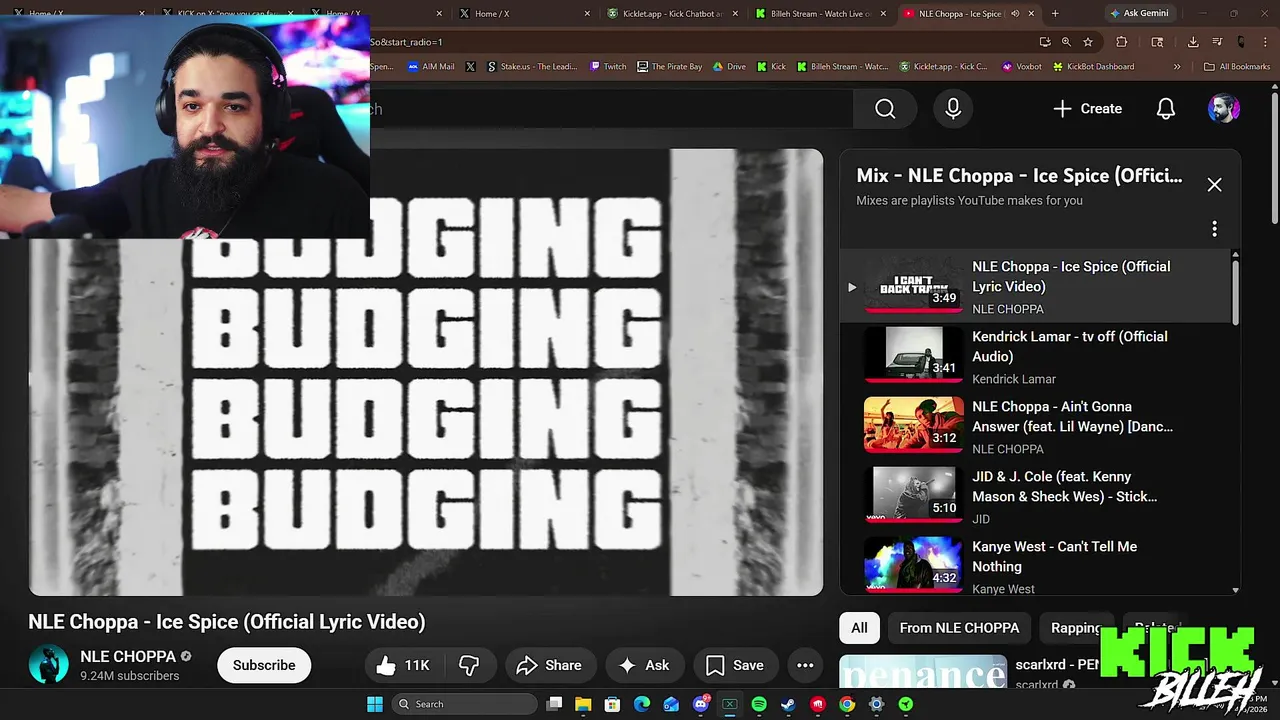Viewport: 1280px width, 720px height.
Task: Open Steam from the taskbar
Action: pyautogui.click(x=788, y=704)
